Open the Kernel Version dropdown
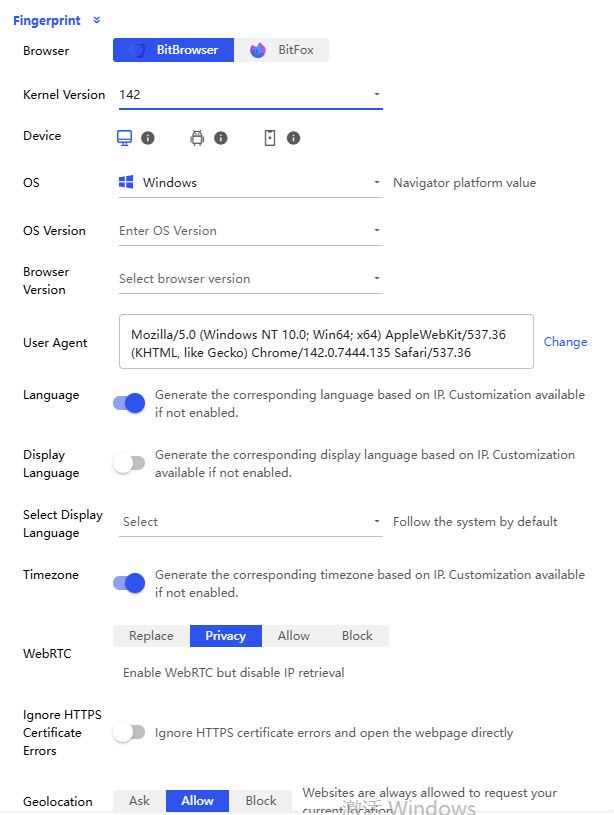Image resolution: width=614 pixels, height=815 pixels. click(376, 94)
